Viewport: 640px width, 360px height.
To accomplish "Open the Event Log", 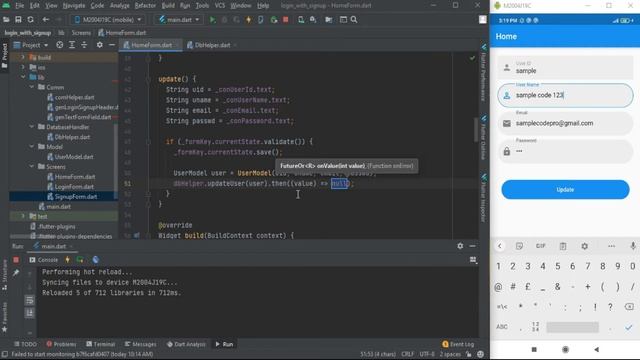I will coord(458,344).
